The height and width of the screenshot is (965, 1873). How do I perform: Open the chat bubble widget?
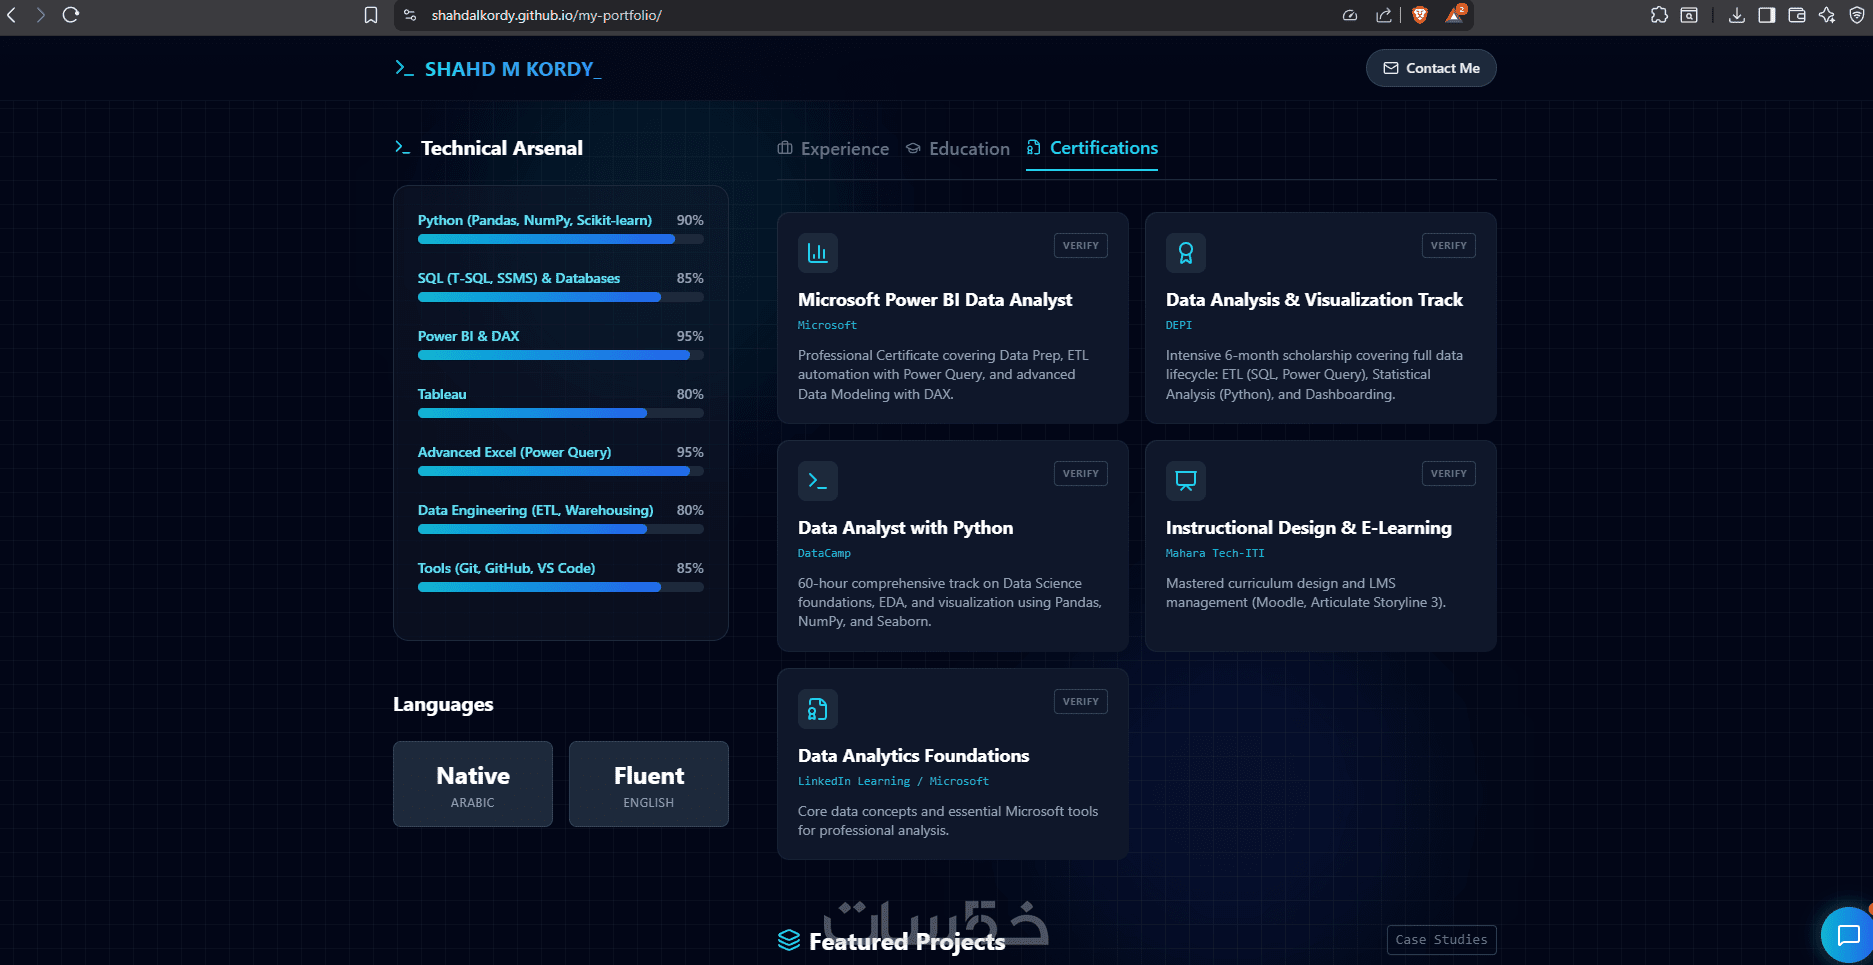(1847, 935)
